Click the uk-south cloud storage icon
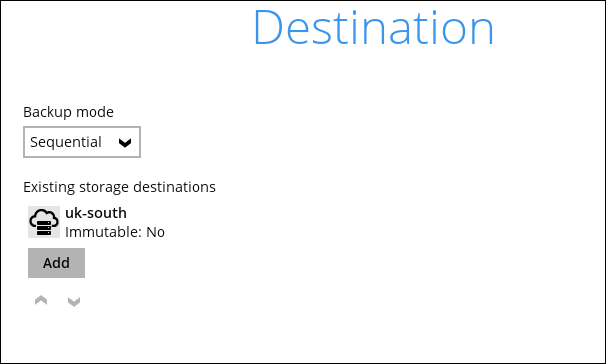This screenshot has height=364, width=606. pos(44,222)
